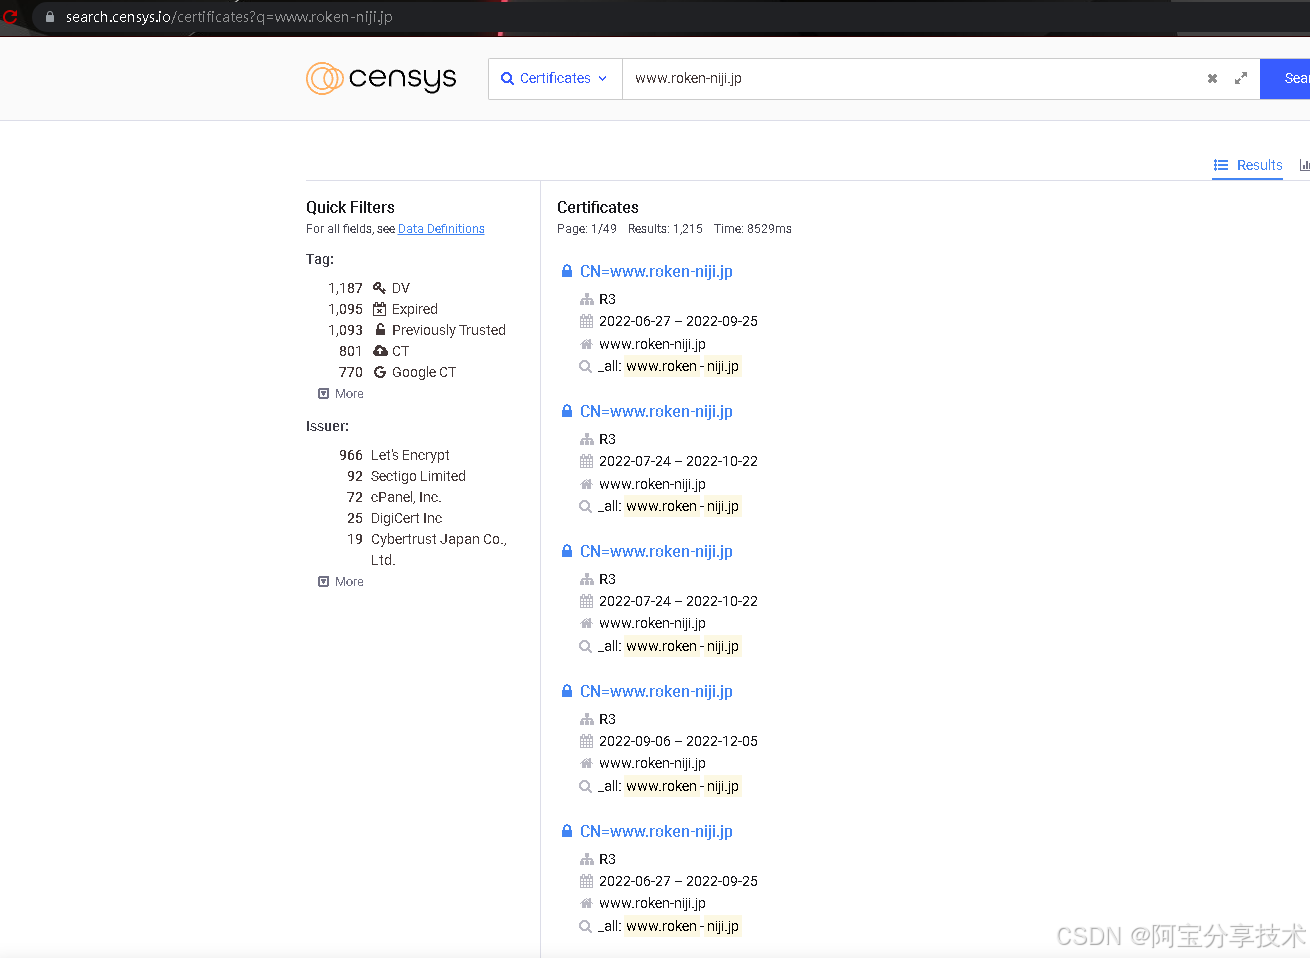Click the Google icon beside Google CT

pyautogui.click(x=380, y=372)
